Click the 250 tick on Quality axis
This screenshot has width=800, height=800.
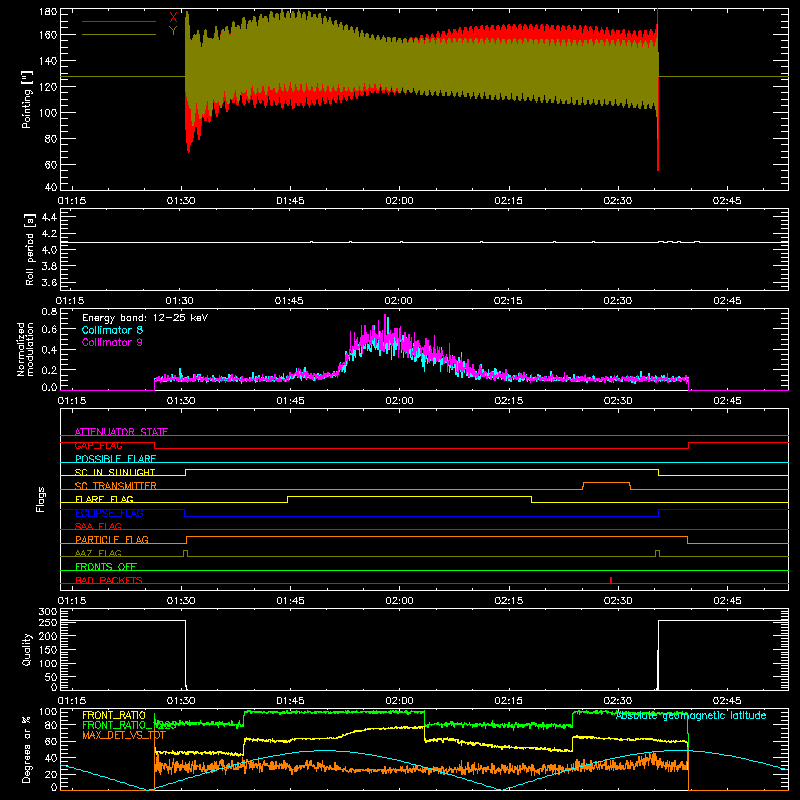point(48,622)
